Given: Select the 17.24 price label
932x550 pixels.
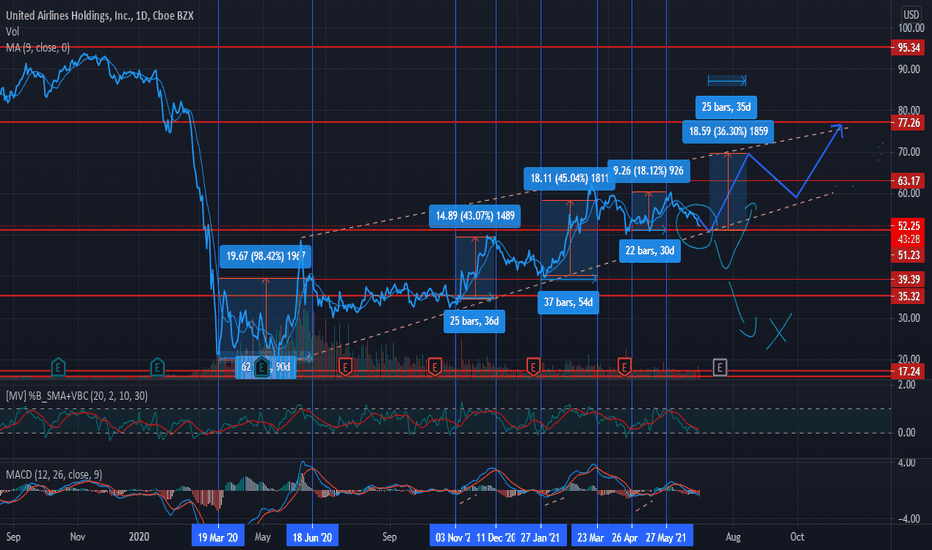Looking at the screenshot, I should pos(908,372).
